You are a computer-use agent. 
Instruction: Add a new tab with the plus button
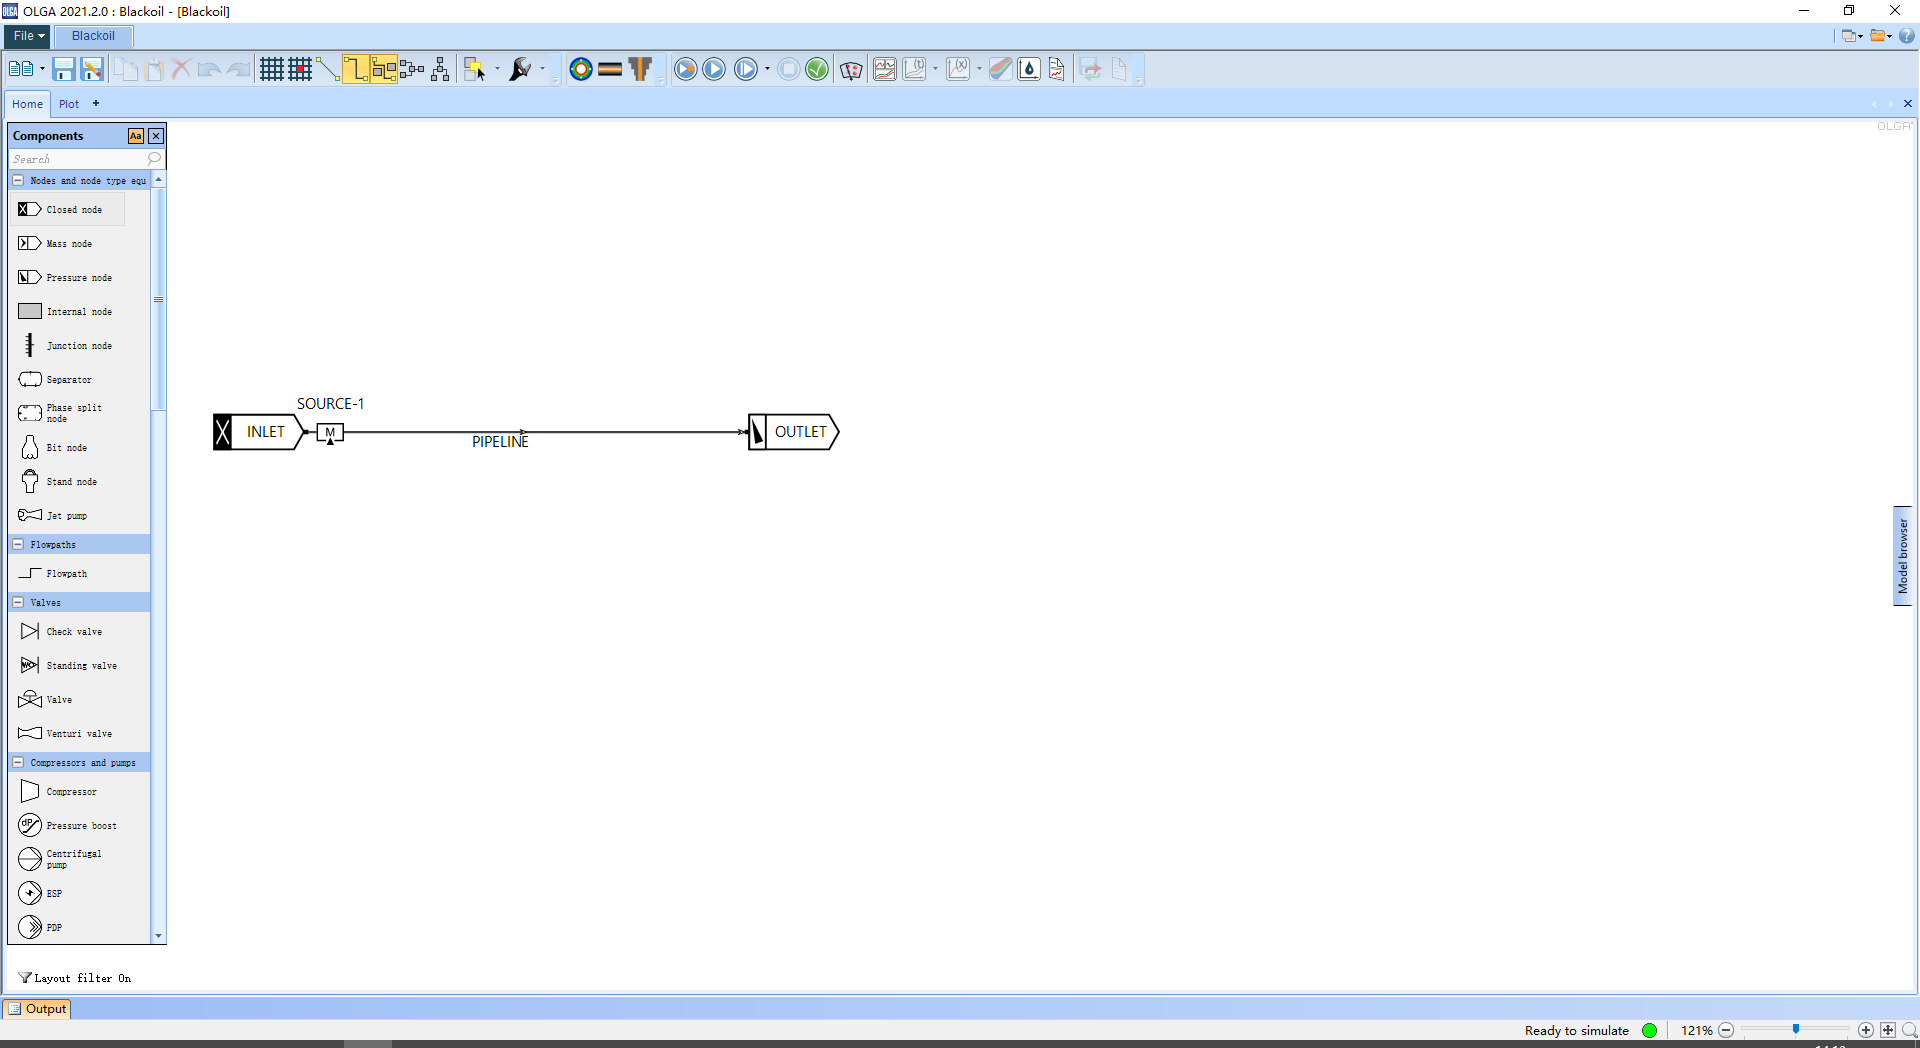coord(96,103)
